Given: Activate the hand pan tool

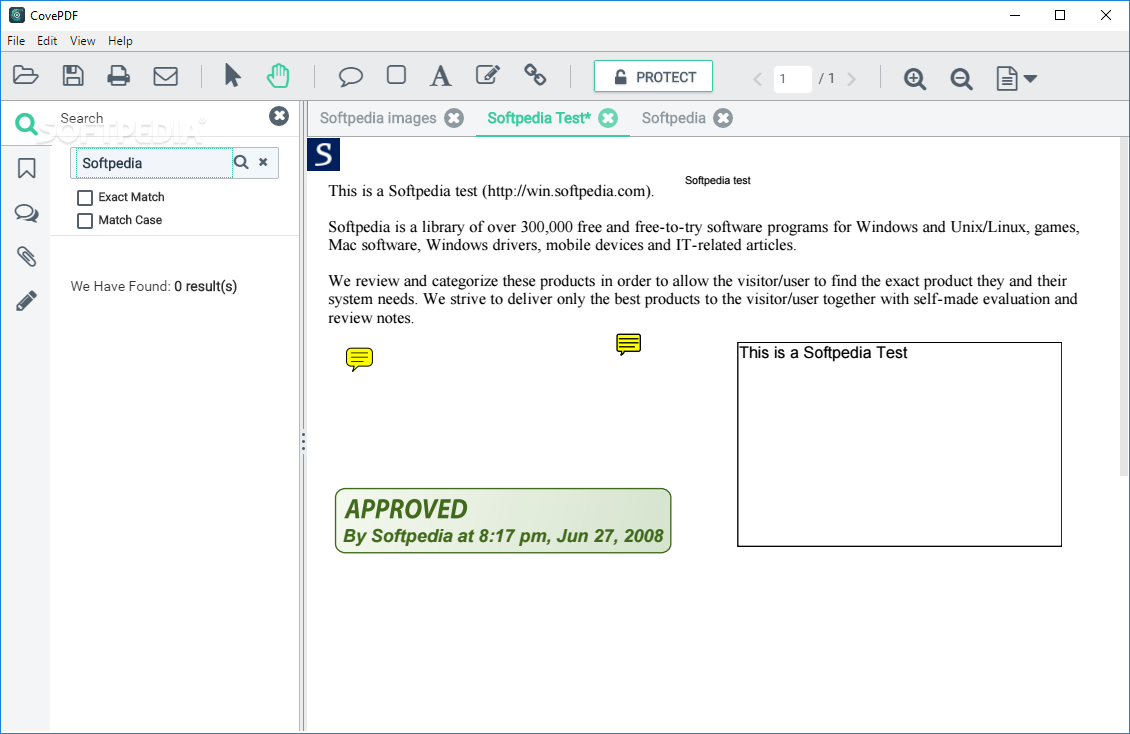Looking at the screenshot, I should click(278, 76).
